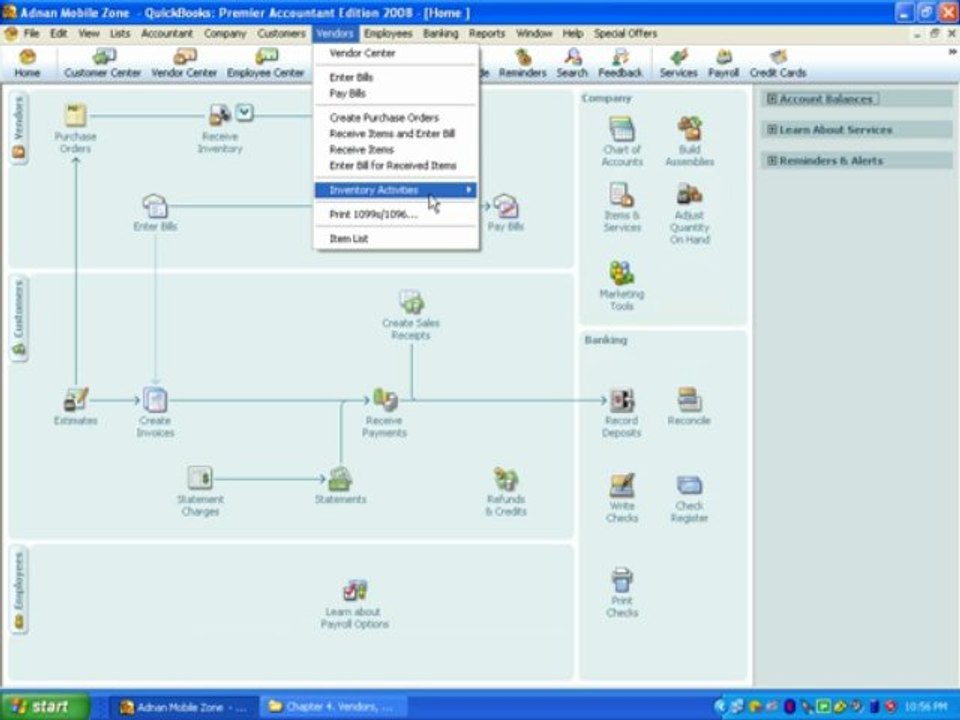This screenshot has height=720, width=960.
Task: Open the Vendor Center toolbar button
Action: pyautogui.click(x=184, y=64)
